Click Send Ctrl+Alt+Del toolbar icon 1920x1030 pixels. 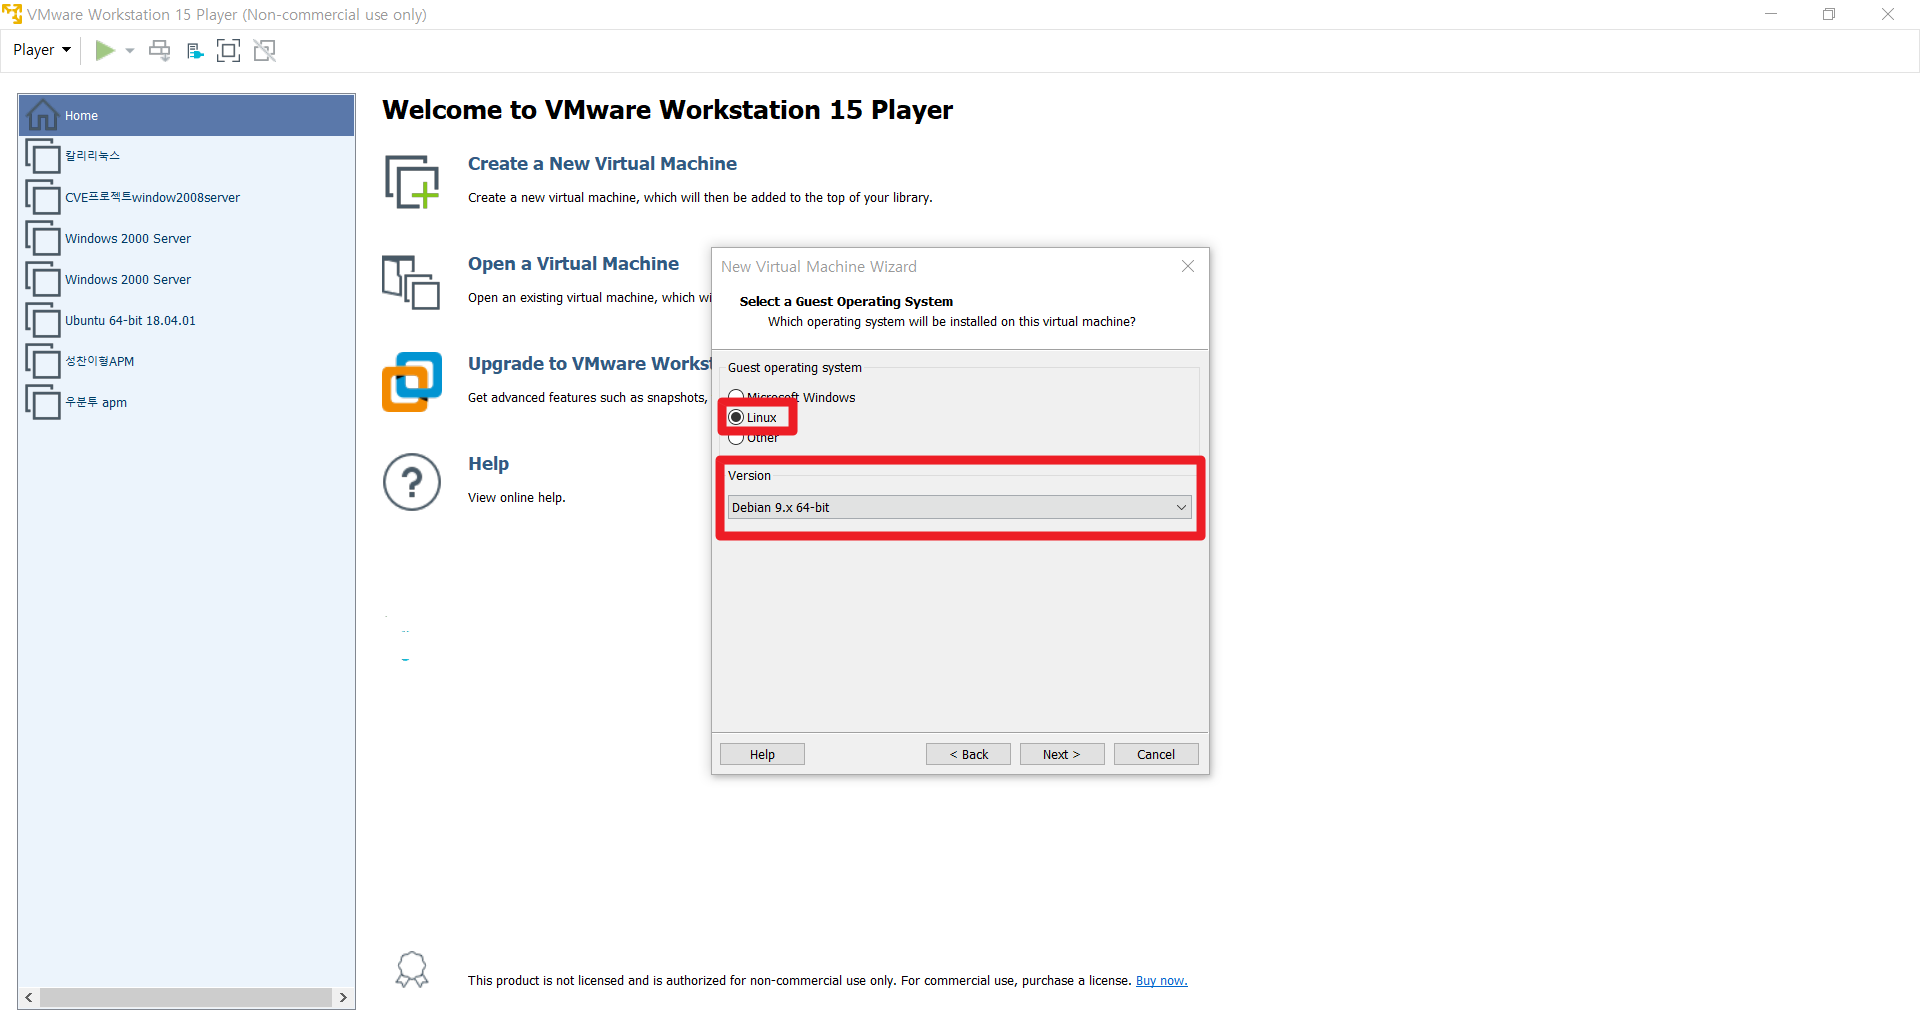click(159, 50)
